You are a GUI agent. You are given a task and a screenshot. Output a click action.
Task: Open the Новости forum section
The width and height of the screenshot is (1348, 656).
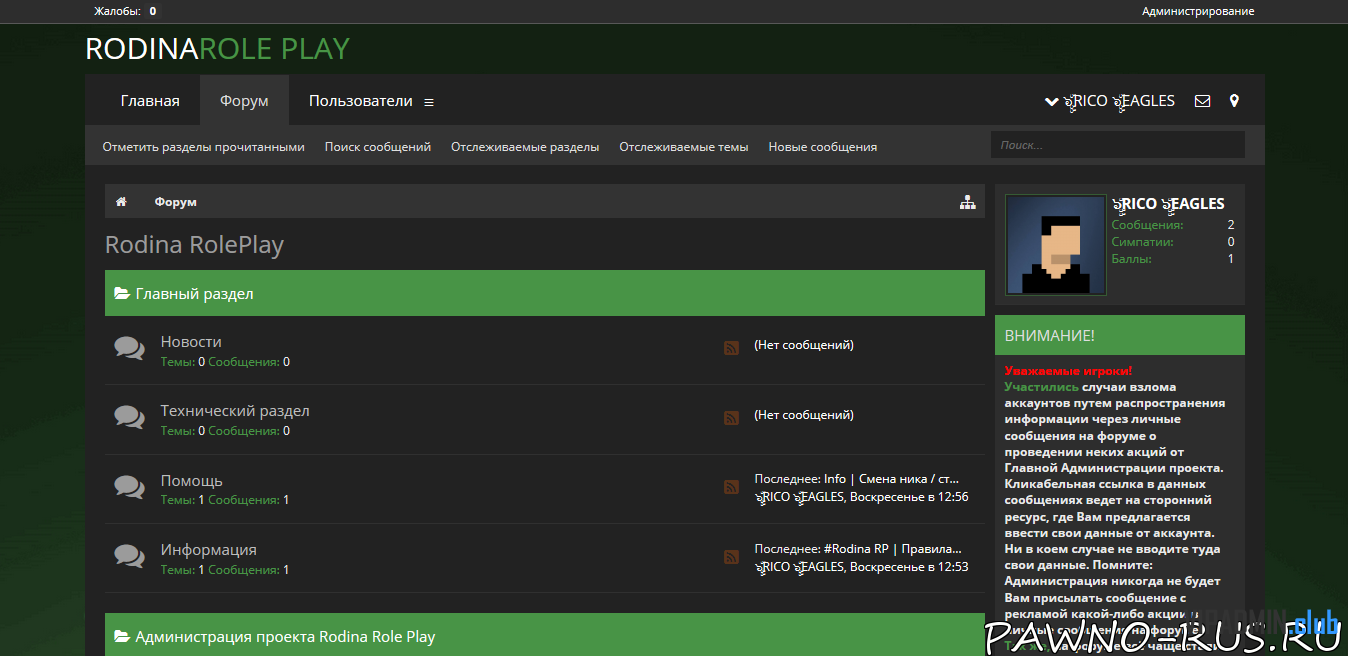click(x=191, y=342)
